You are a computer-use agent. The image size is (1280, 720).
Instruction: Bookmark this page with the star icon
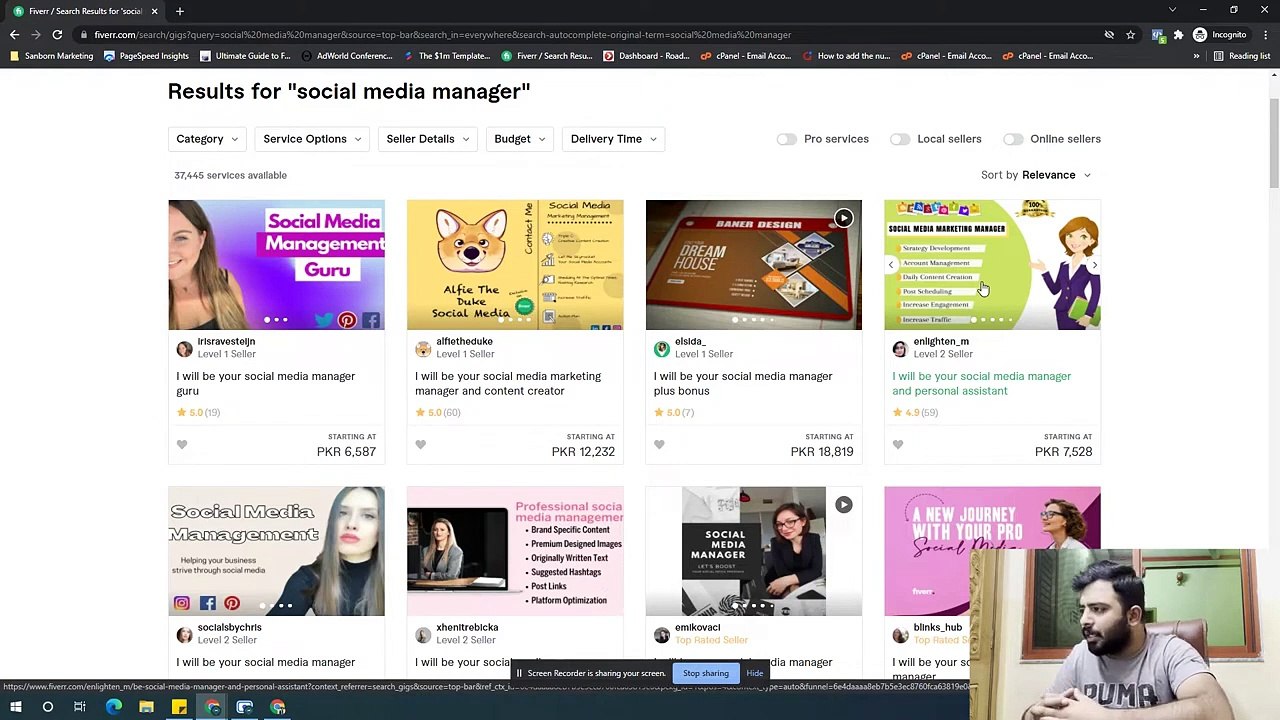pos(1130,35)
